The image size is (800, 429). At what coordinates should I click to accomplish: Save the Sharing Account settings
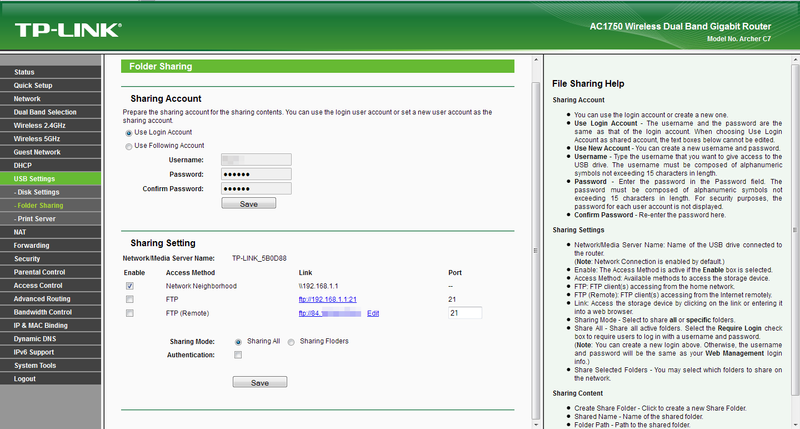point(248,204)
